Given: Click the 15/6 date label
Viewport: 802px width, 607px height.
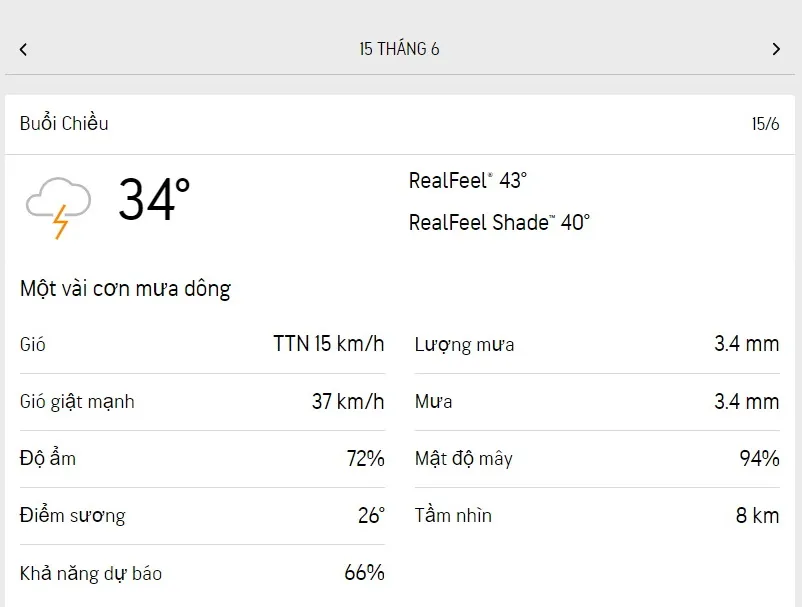Looking at the screenshot, I should point(765,124).
